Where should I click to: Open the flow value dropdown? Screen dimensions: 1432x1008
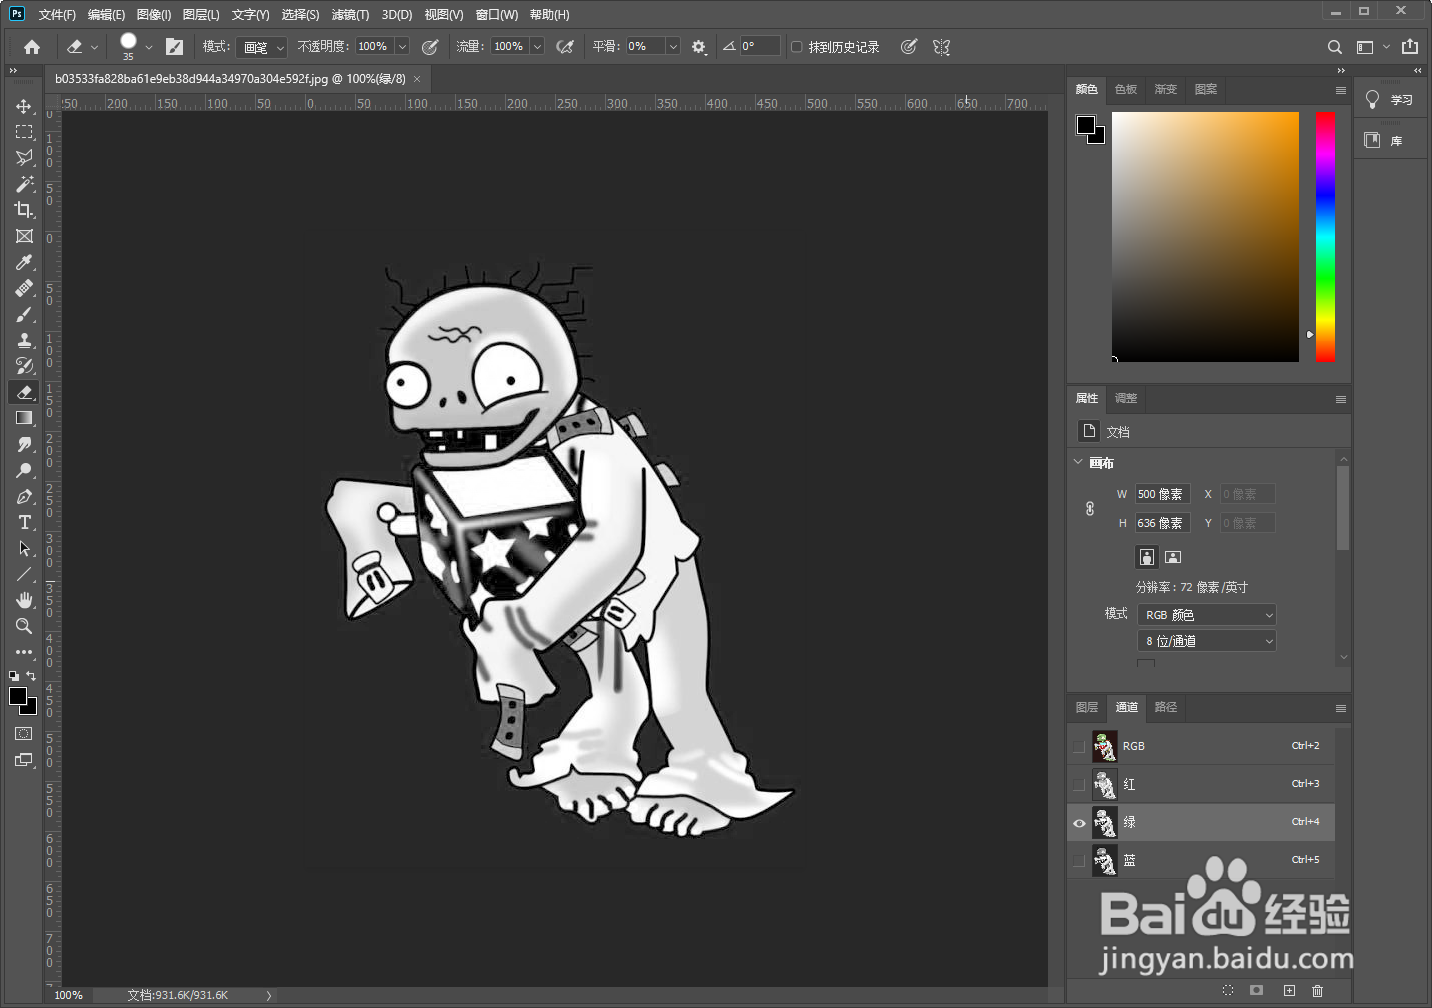pos(537,47)
